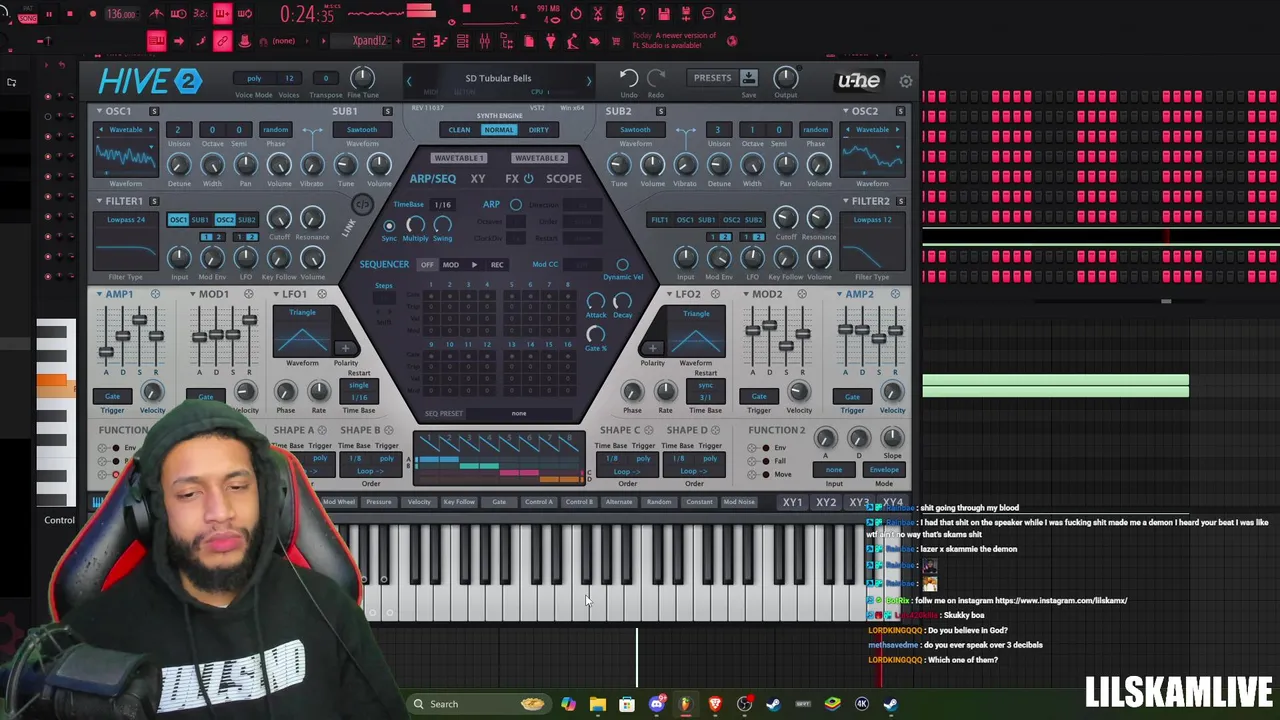The image size is (1280, 720).
Task: Click the Hive settings gear icon
Action: tap(906, 81)
